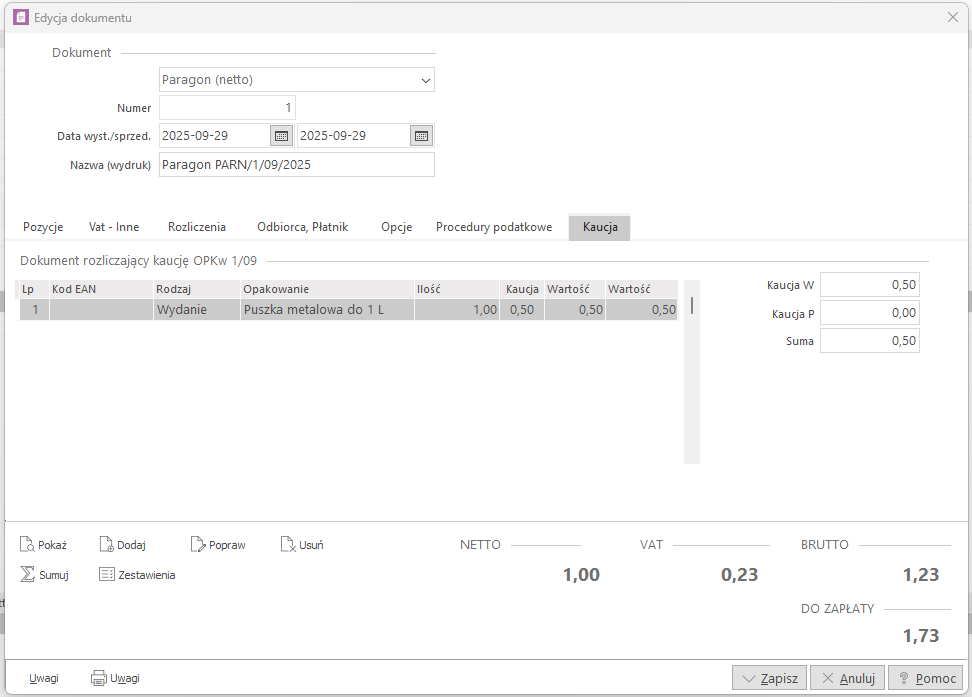Expand the Paragon (netto) document type dropdown

pos(425,80)
